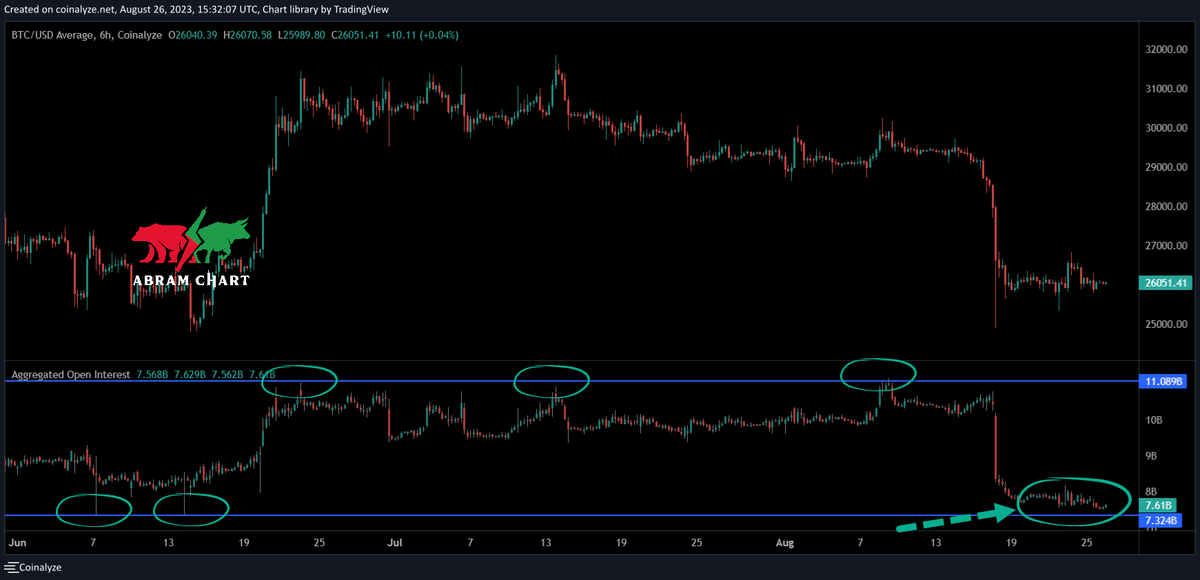
Task: Click the 28000.00 price axis label
Action: click(1166, 207)
